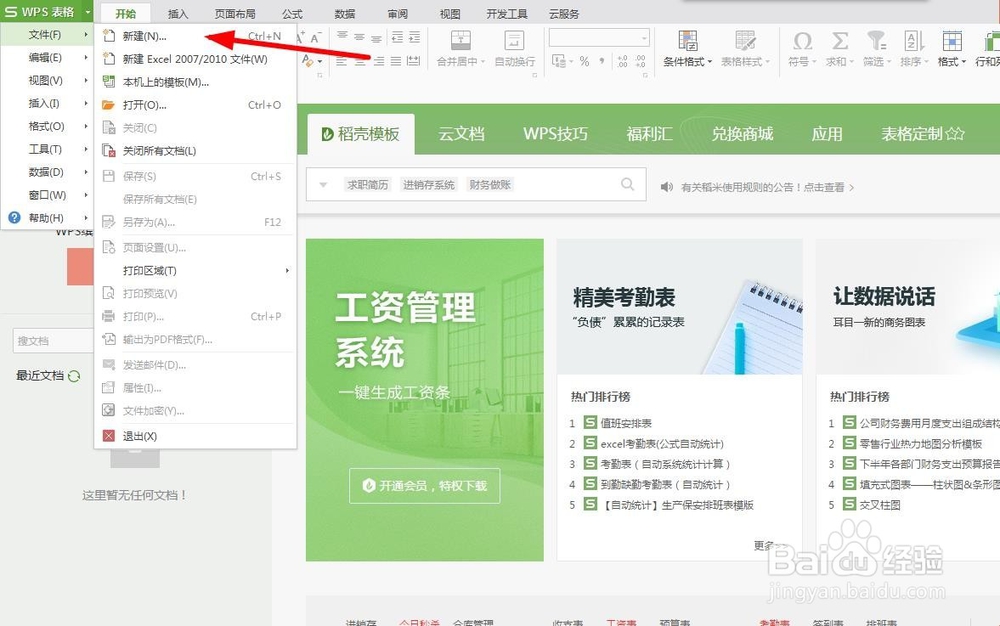Select 新建(N)... from the file menu
This screenshot has height=626, width=1000.
[195, 36]
